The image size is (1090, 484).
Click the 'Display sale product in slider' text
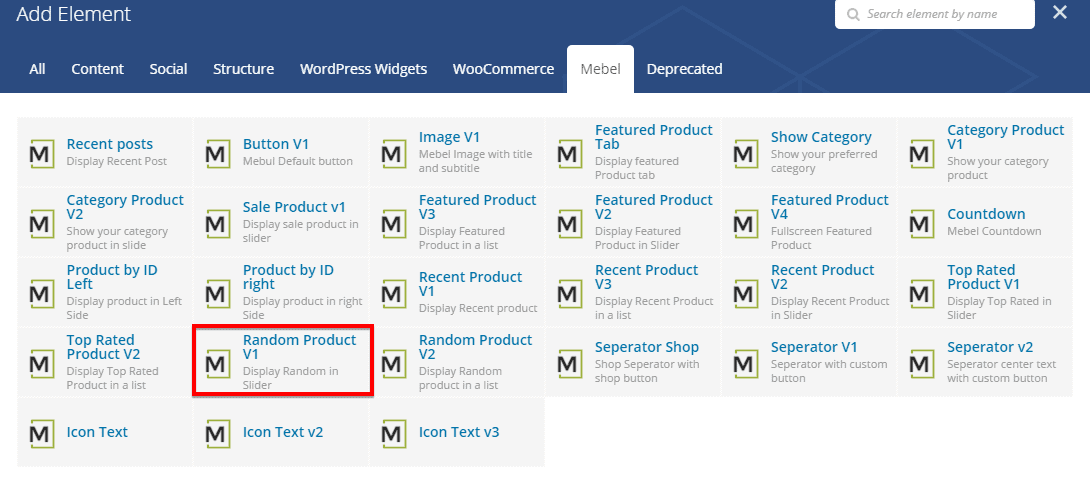pos(301,231)
